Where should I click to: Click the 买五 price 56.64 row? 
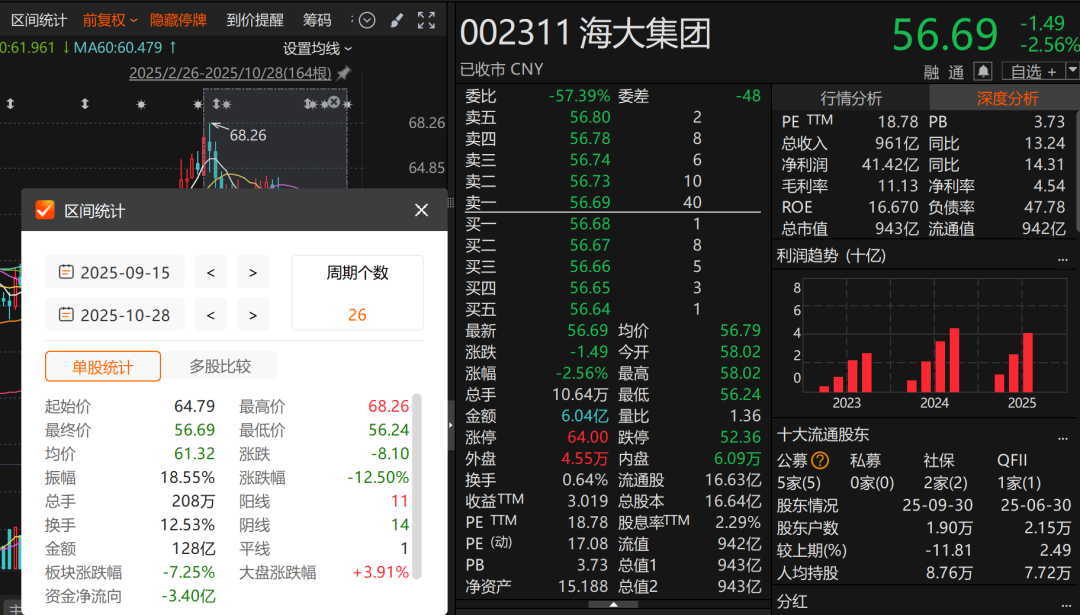point(612,309)
